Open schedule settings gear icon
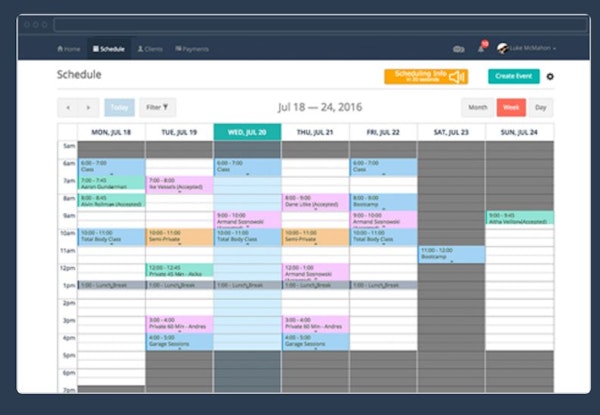The width and height of the screenshot is (600, 415). tap(550, 77)
